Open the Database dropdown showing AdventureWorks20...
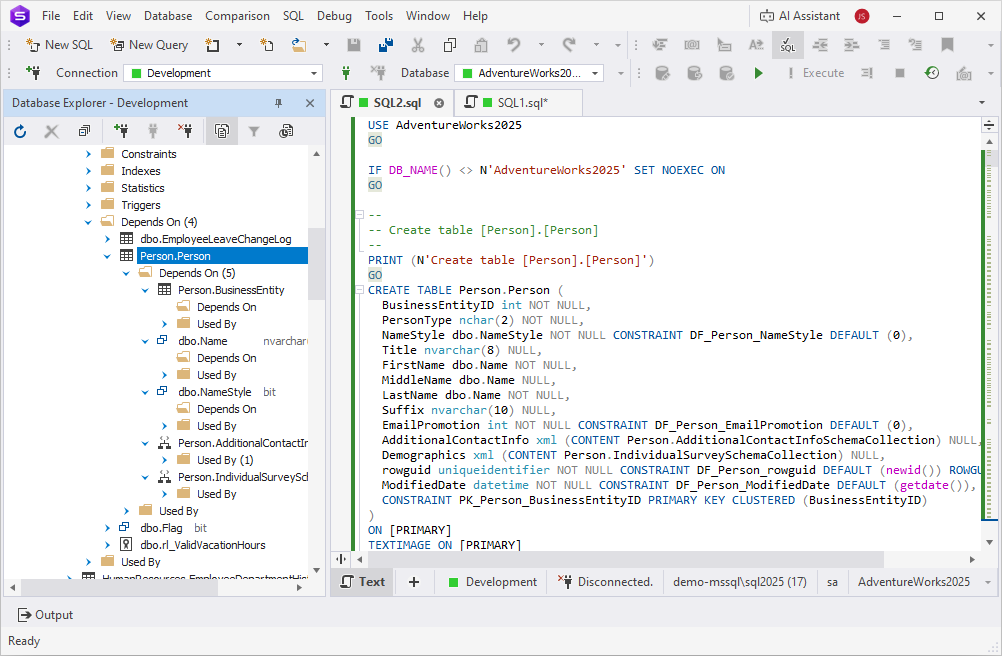This screenshot has height=656, width=1002. (529, 73)
